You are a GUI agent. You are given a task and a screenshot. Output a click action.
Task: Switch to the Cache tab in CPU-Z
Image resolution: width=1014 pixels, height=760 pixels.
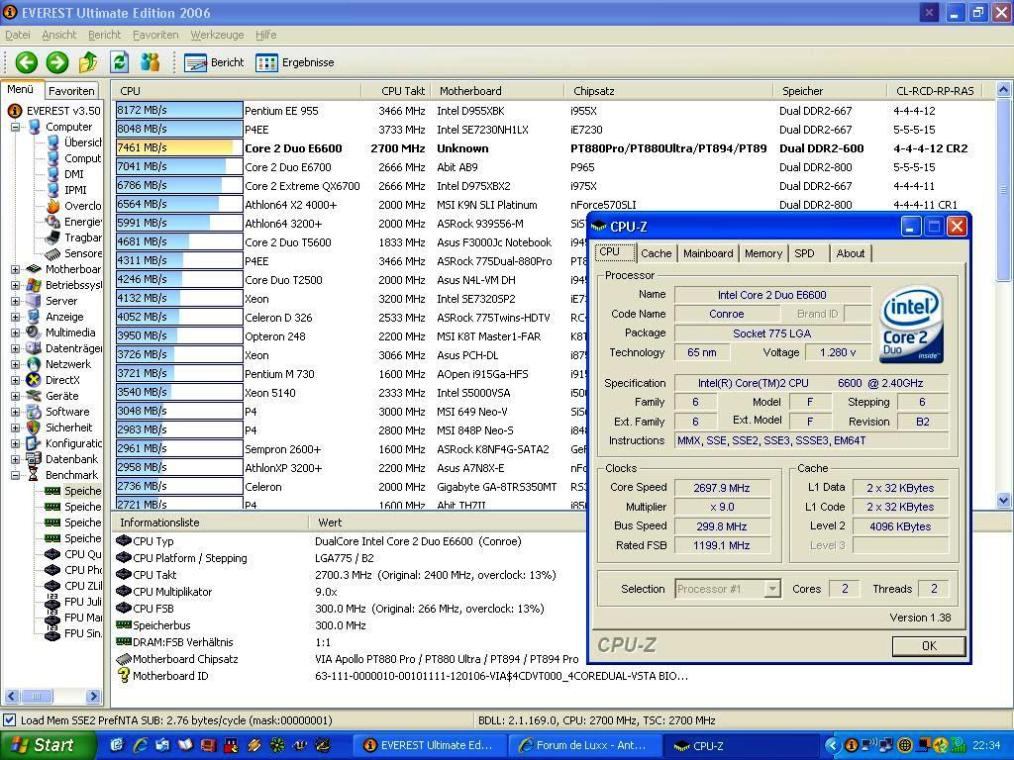[656, 254]
